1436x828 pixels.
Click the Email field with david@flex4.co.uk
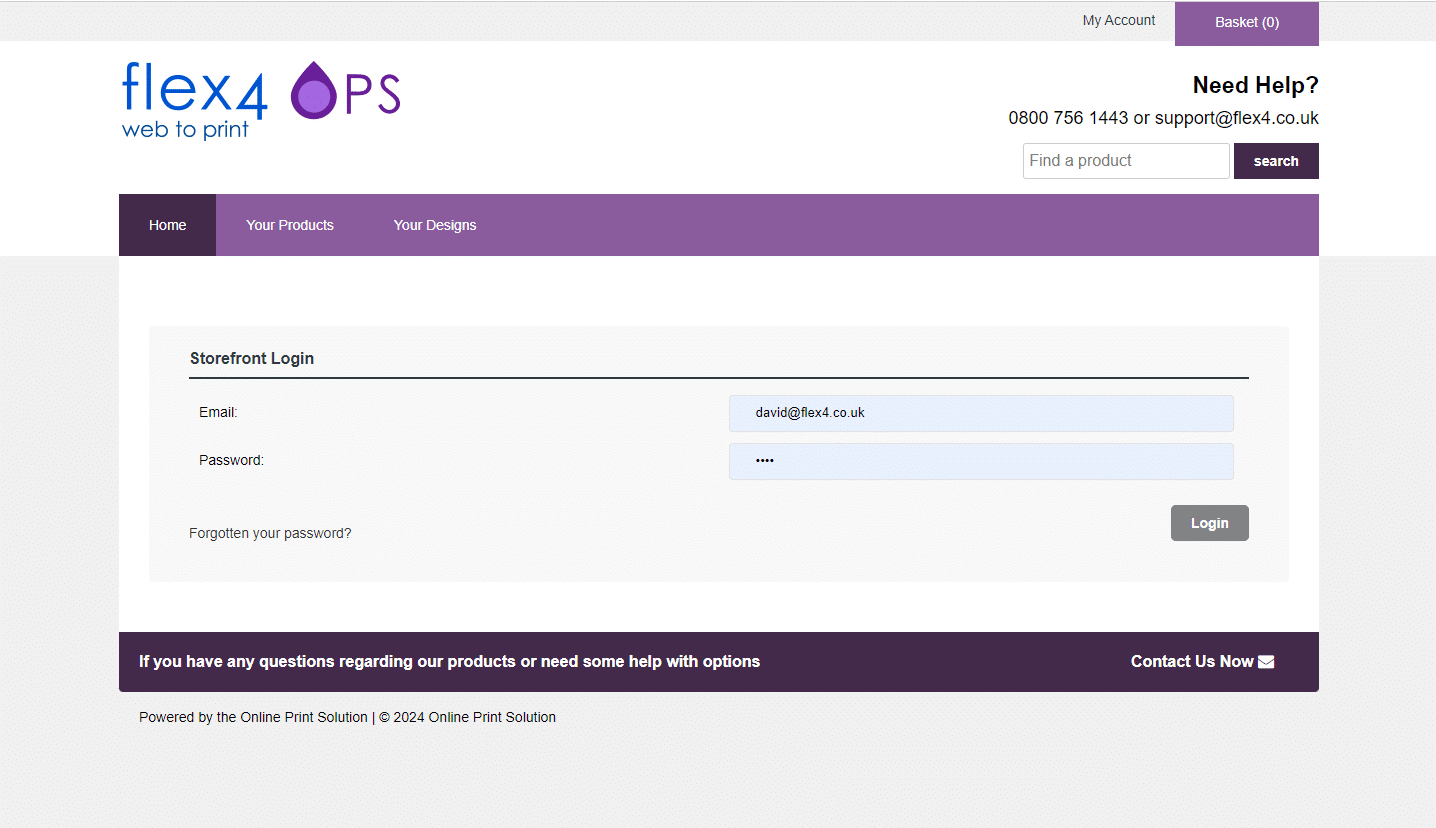coord(981,413)
